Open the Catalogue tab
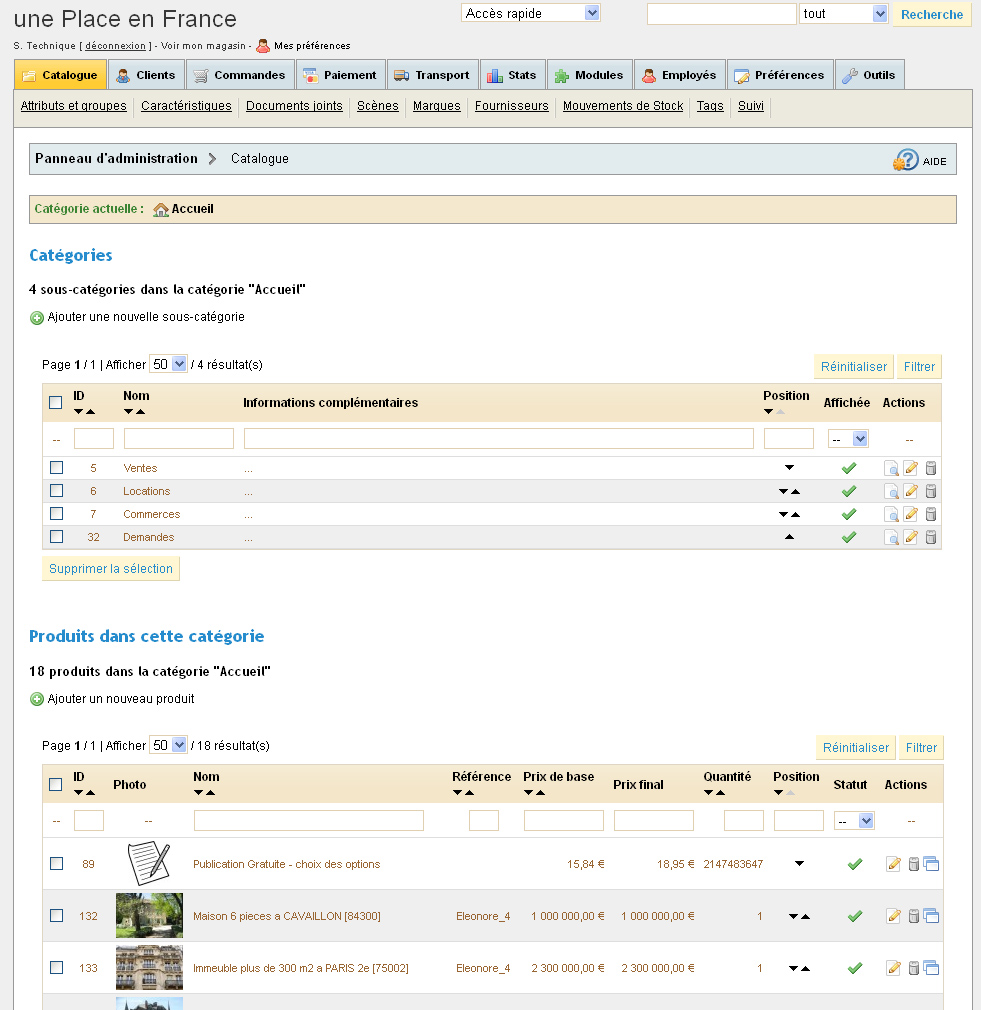The image size is (981, 1010). [x=61, y=75]
